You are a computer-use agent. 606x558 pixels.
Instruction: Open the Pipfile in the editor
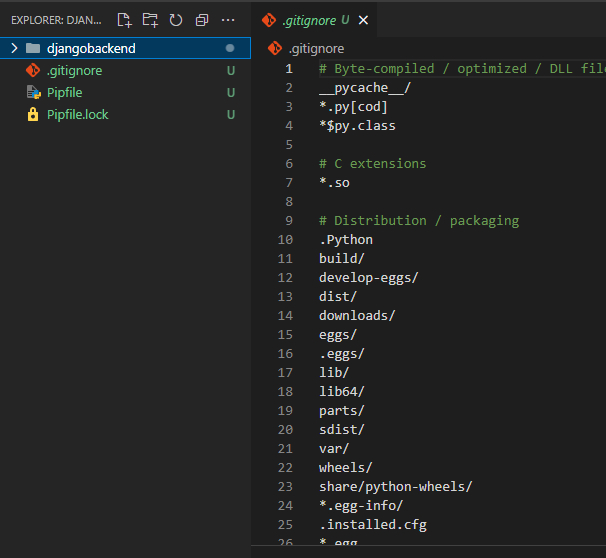click(64, 93)
